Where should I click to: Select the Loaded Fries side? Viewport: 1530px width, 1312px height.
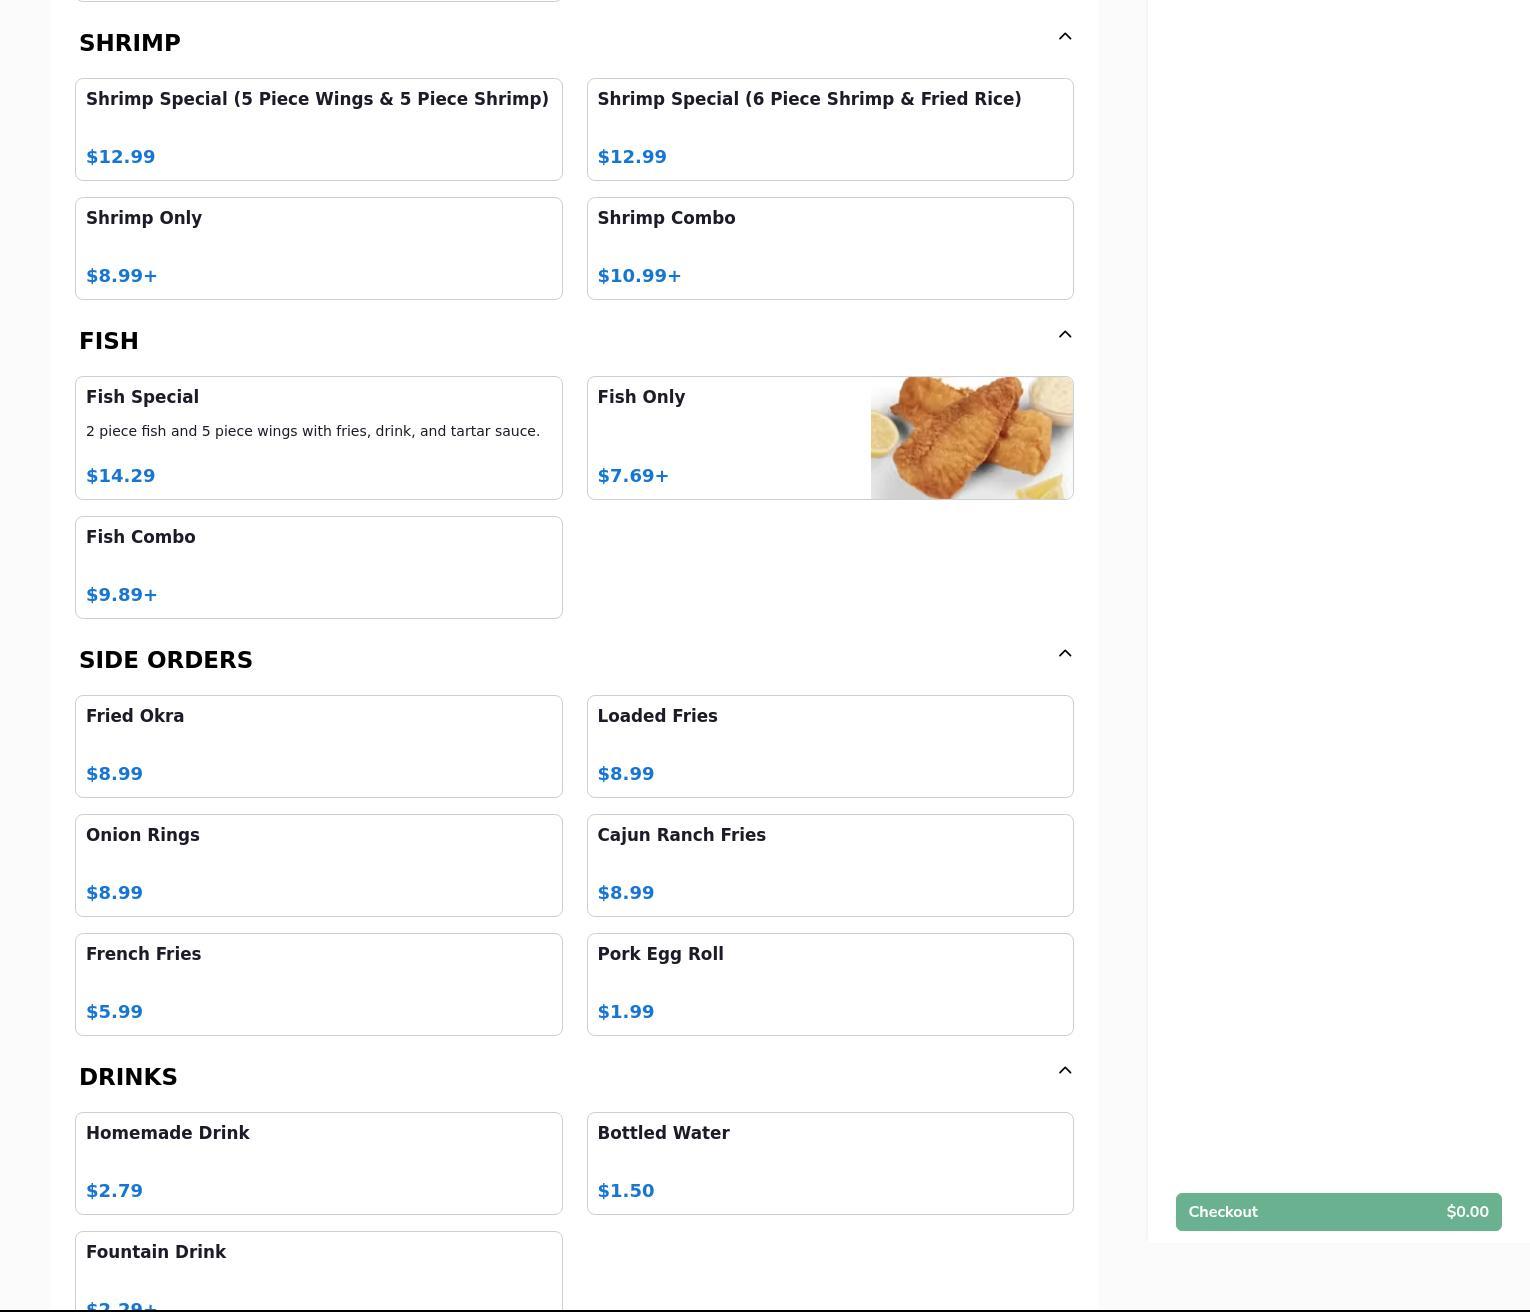(x=829, y=746)
